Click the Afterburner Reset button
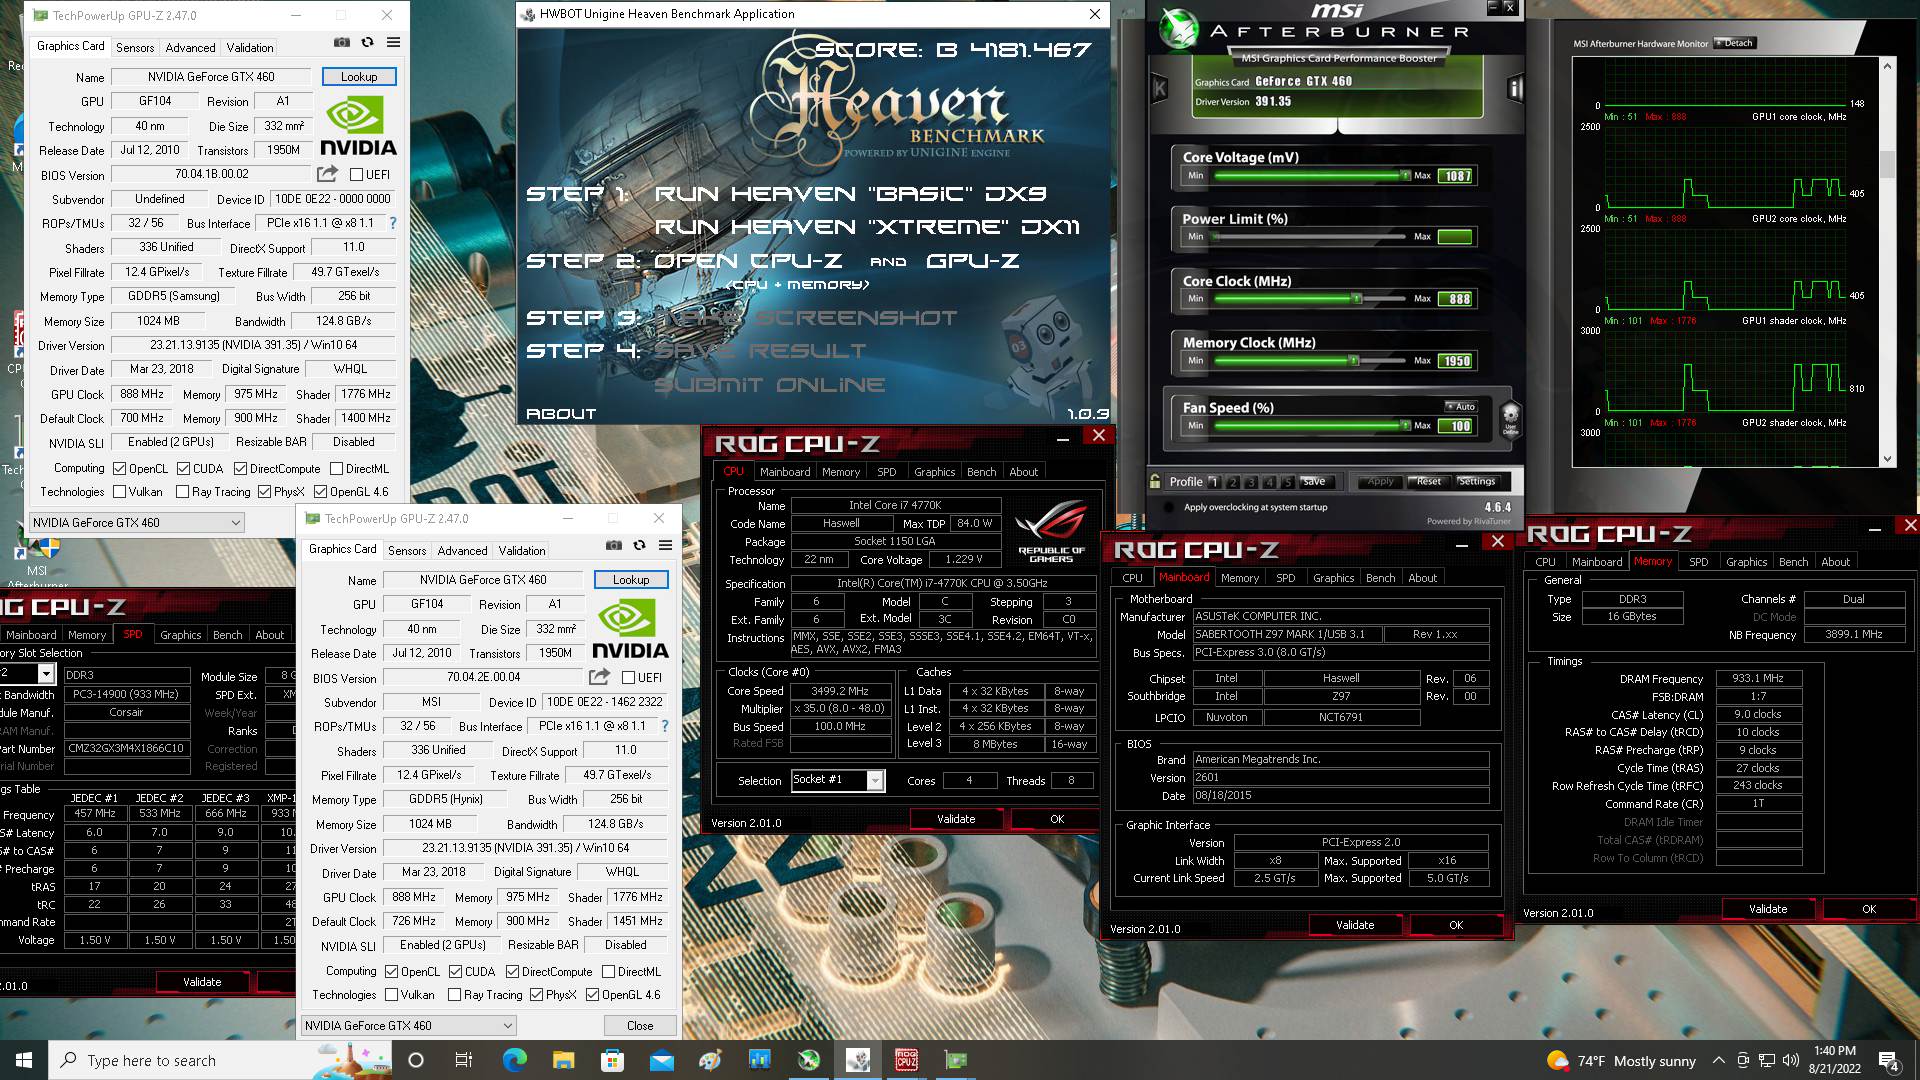This screenshot has width=1920, height=1080. pyautogui.click(x=1429, y=481)
